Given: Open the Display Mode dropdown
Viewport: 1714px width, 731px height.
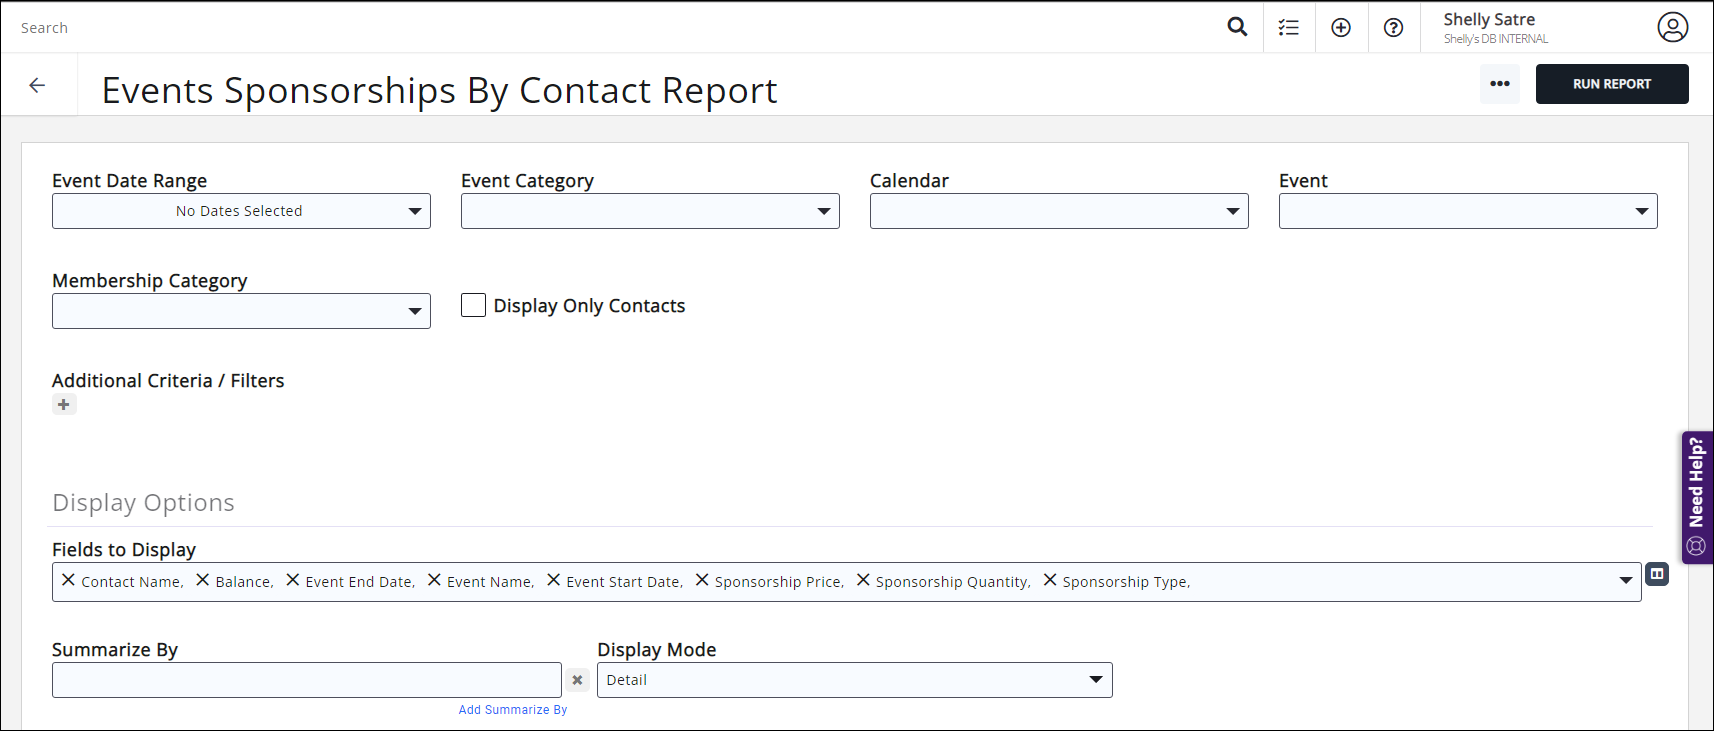Looking at the screenshot, I should pyautogui.click(x=854, y=680).
